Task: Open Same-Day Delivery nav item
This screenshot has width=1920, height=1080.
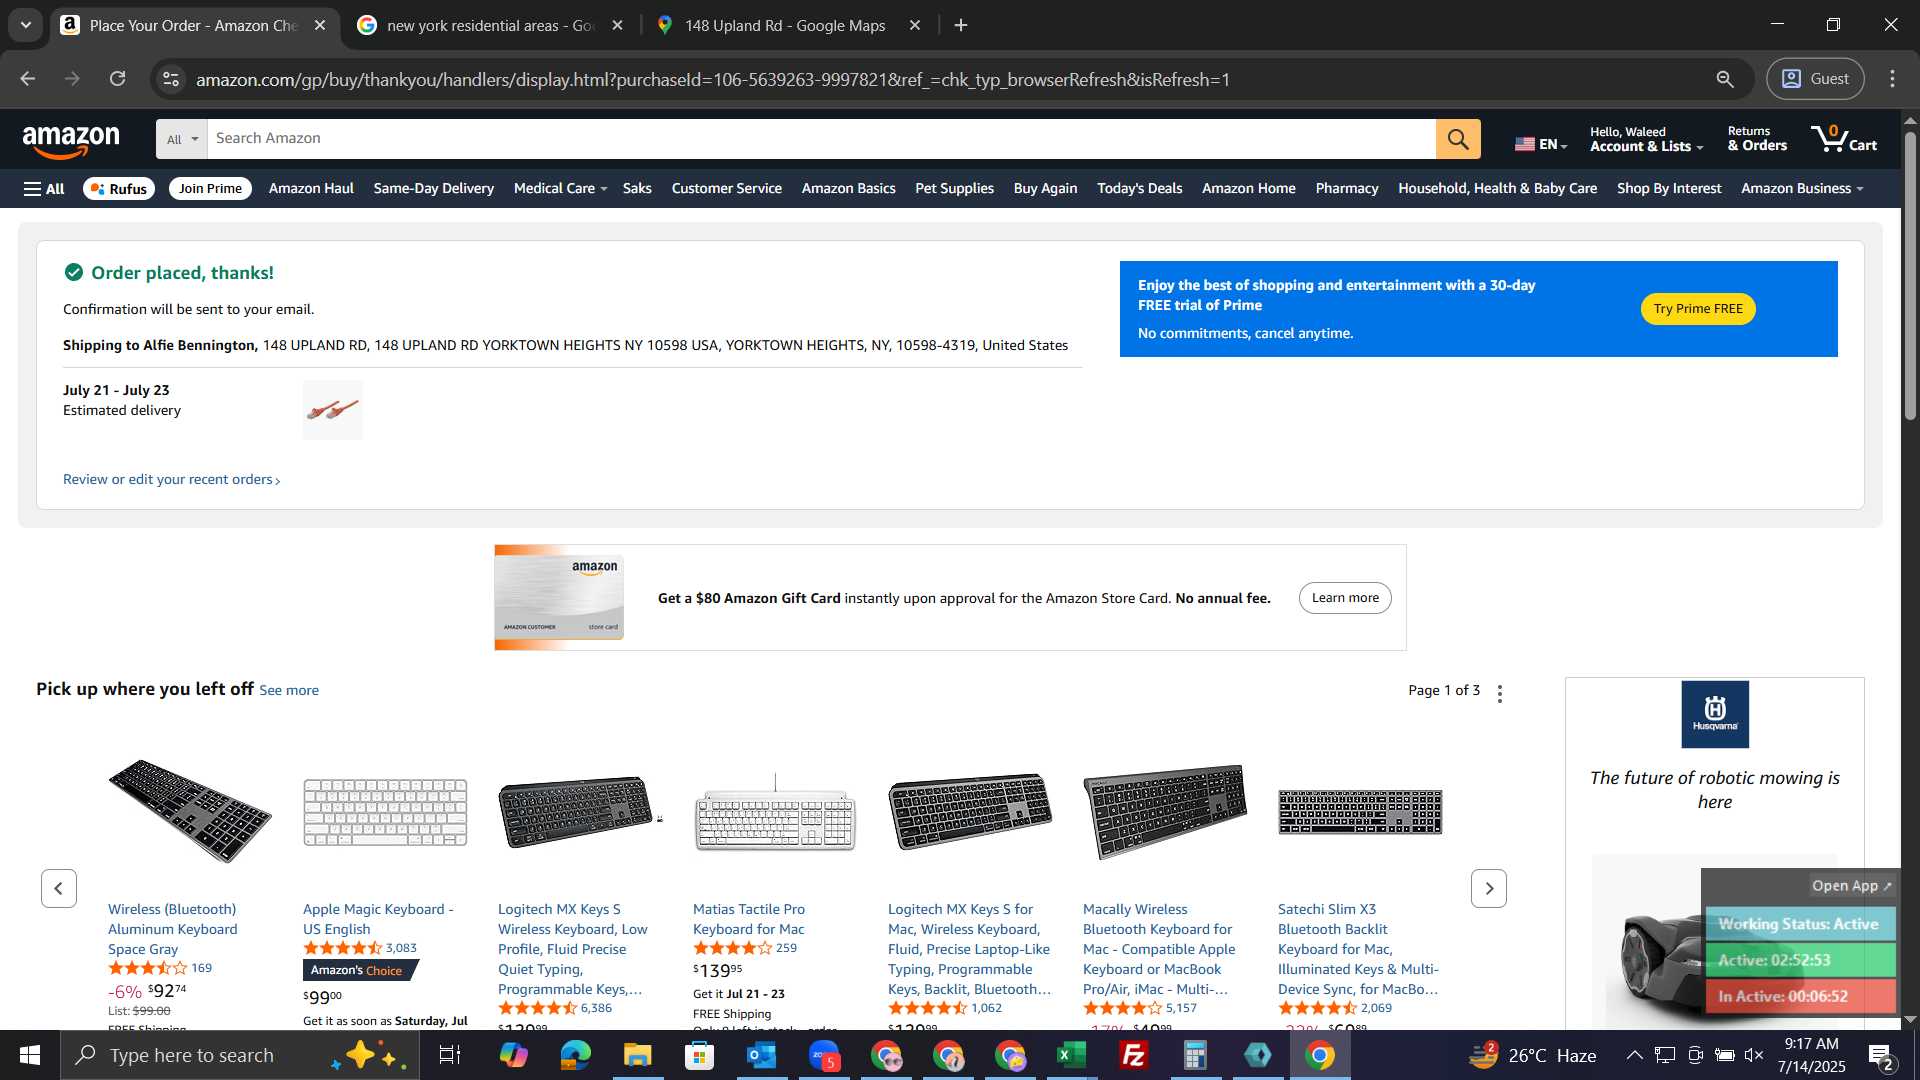Action: [433, 188]
